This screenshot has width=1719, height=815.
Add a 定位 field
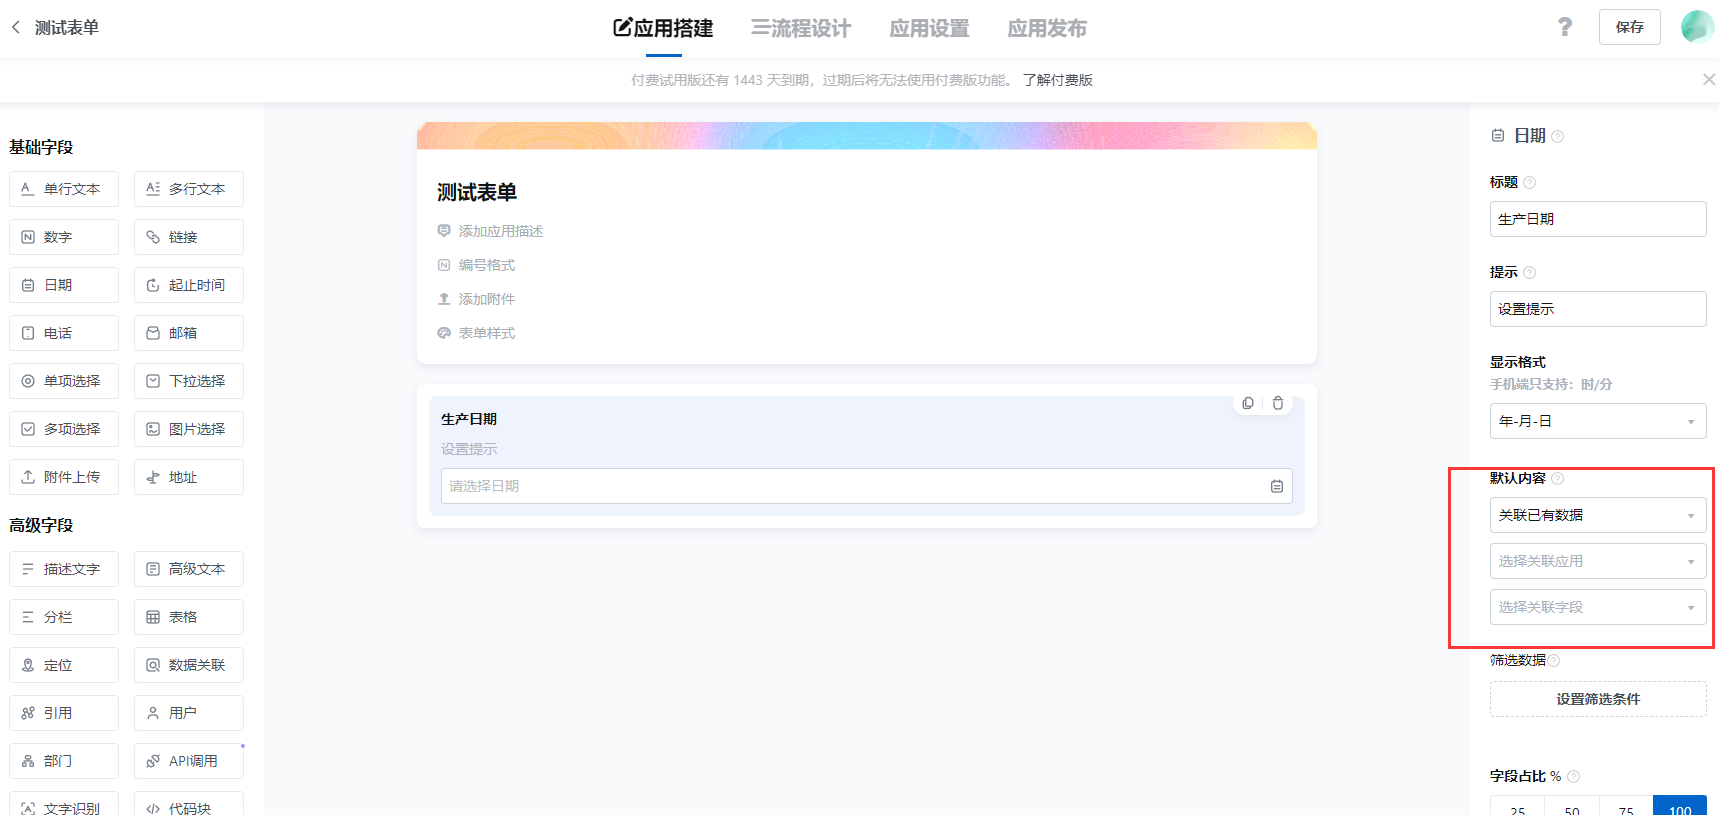64,665
